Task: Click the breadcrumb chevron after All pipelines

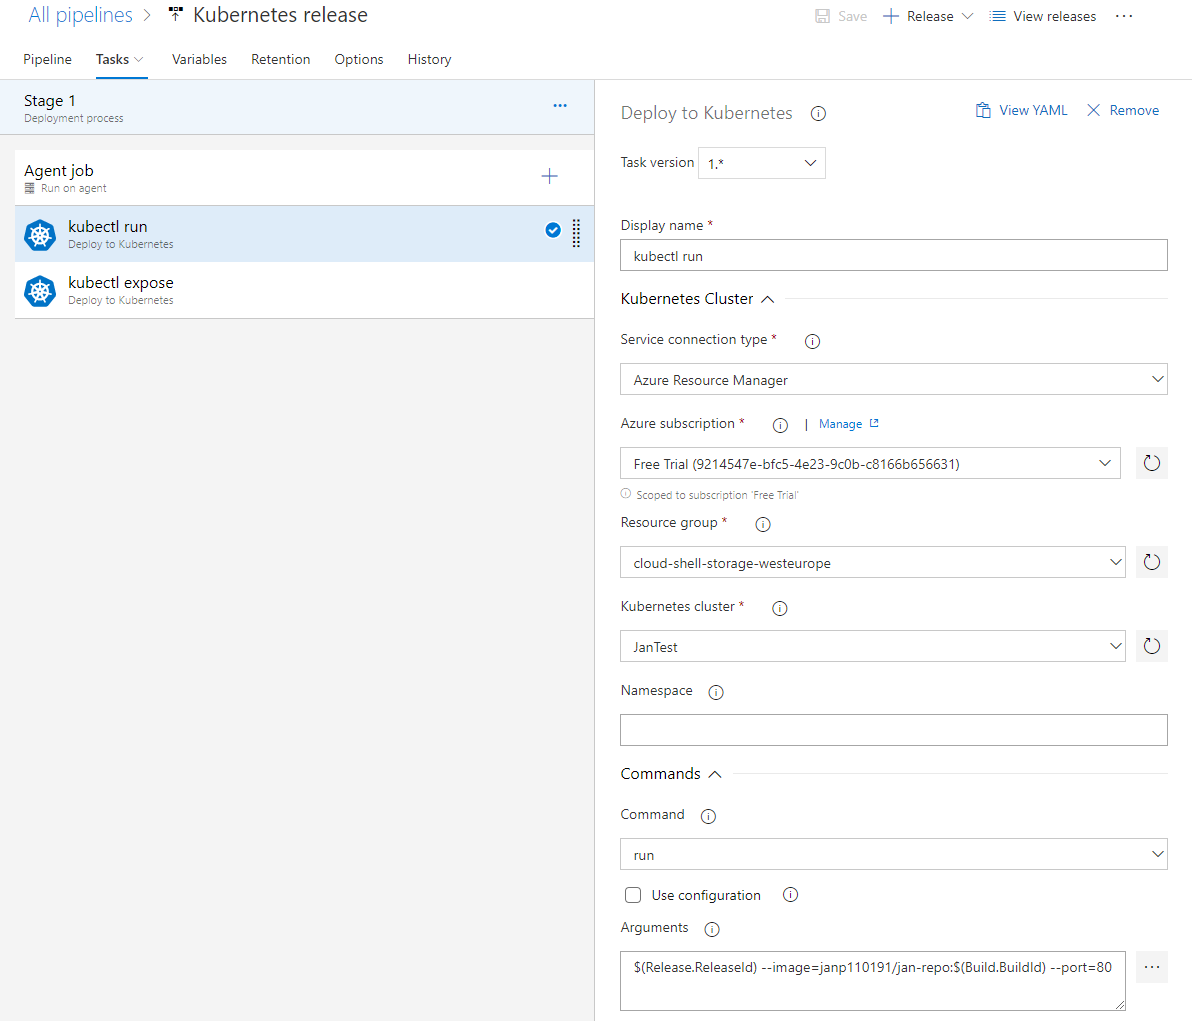Action: coord(147,15)
